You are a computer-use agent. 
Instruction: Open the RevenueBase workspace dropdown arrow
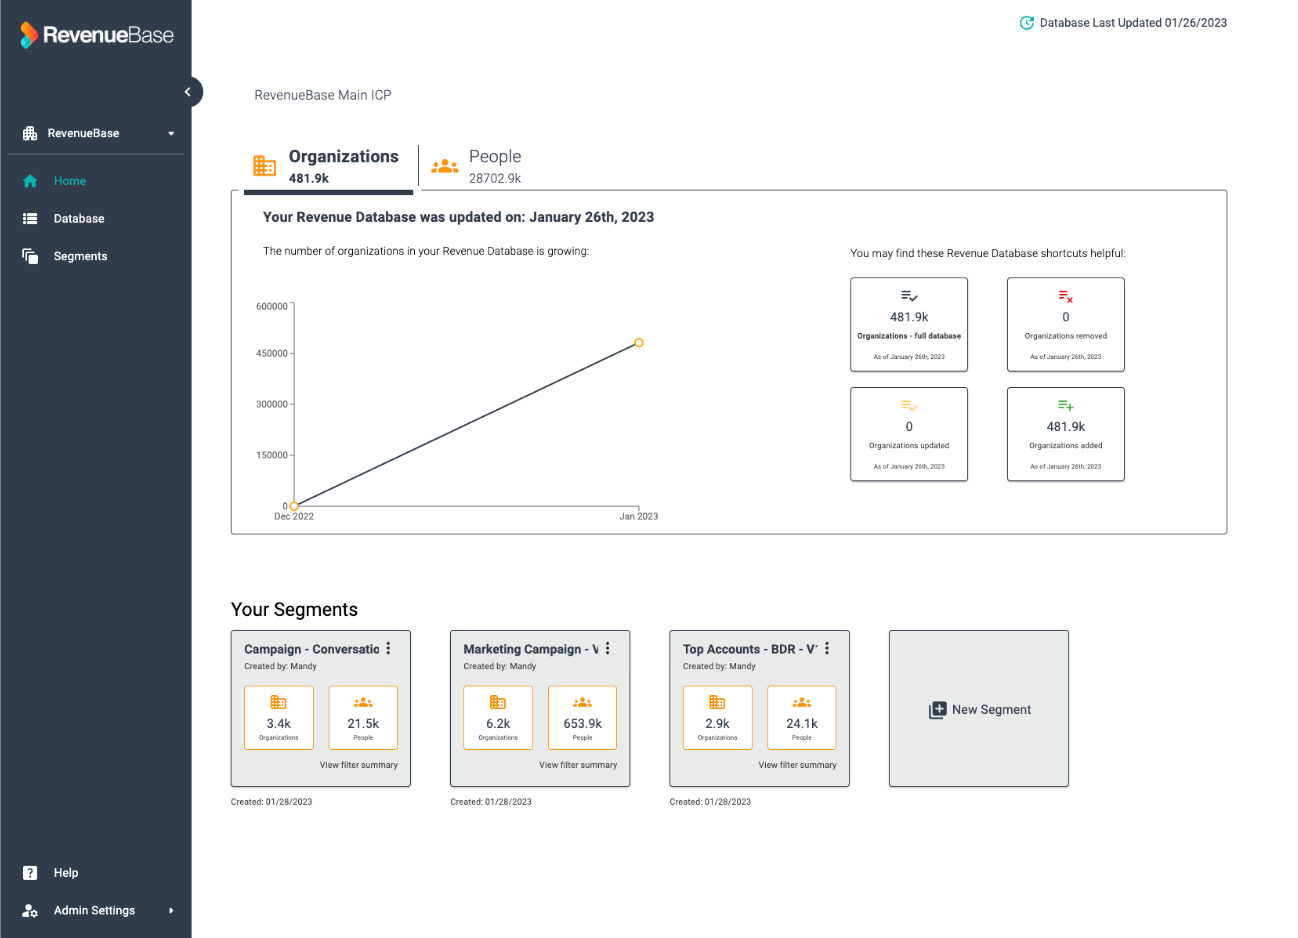pos(171,133)
